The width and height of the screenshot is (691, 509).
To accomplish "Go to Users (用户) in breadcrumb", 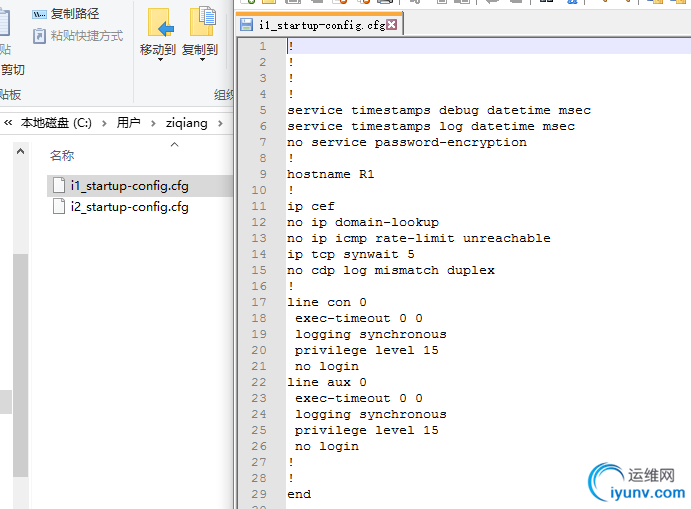I will coord(128,123).
